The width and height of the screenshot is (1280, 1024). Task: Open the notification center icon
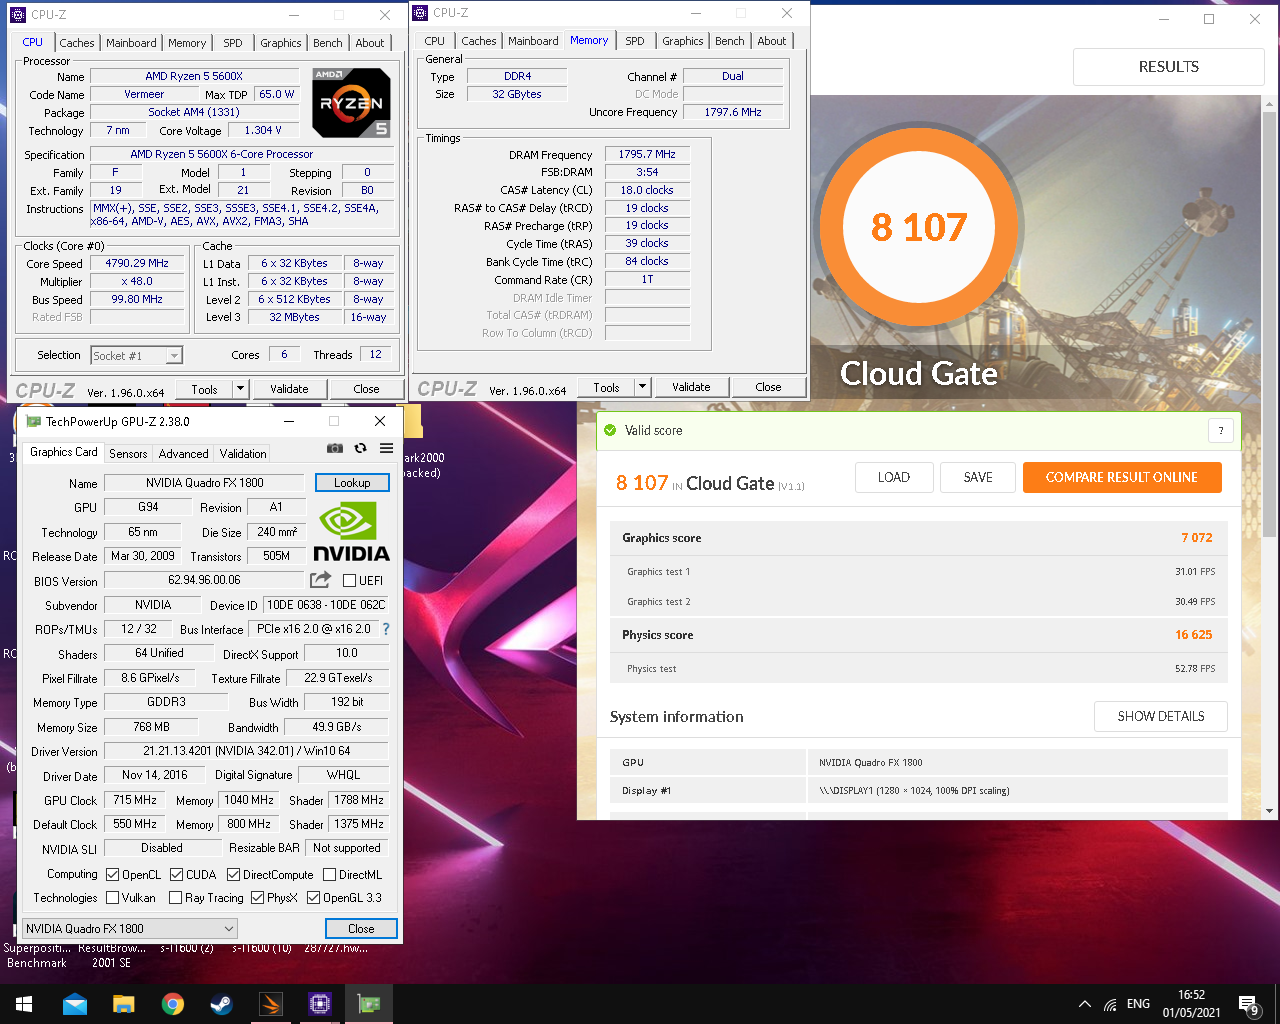coord(1248,1004)
